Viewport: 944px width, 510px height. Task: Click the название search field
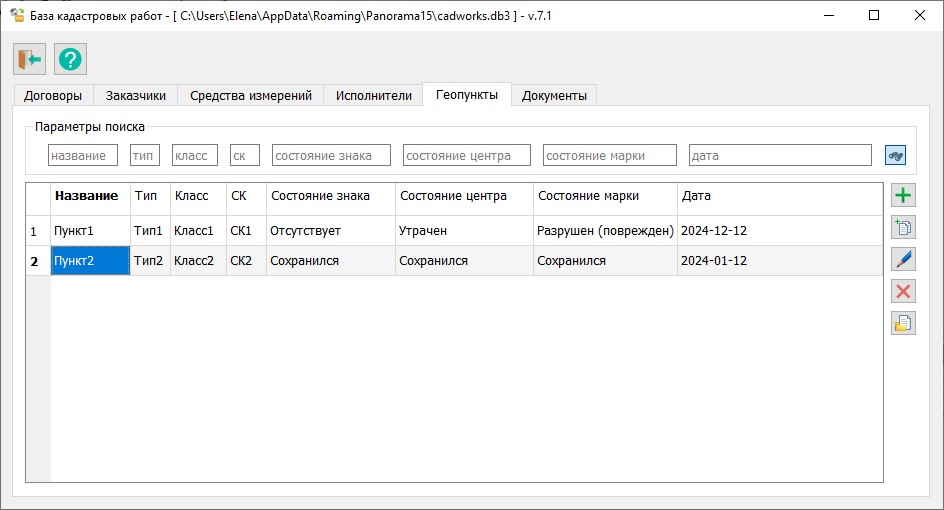click(x=83, y=155)
